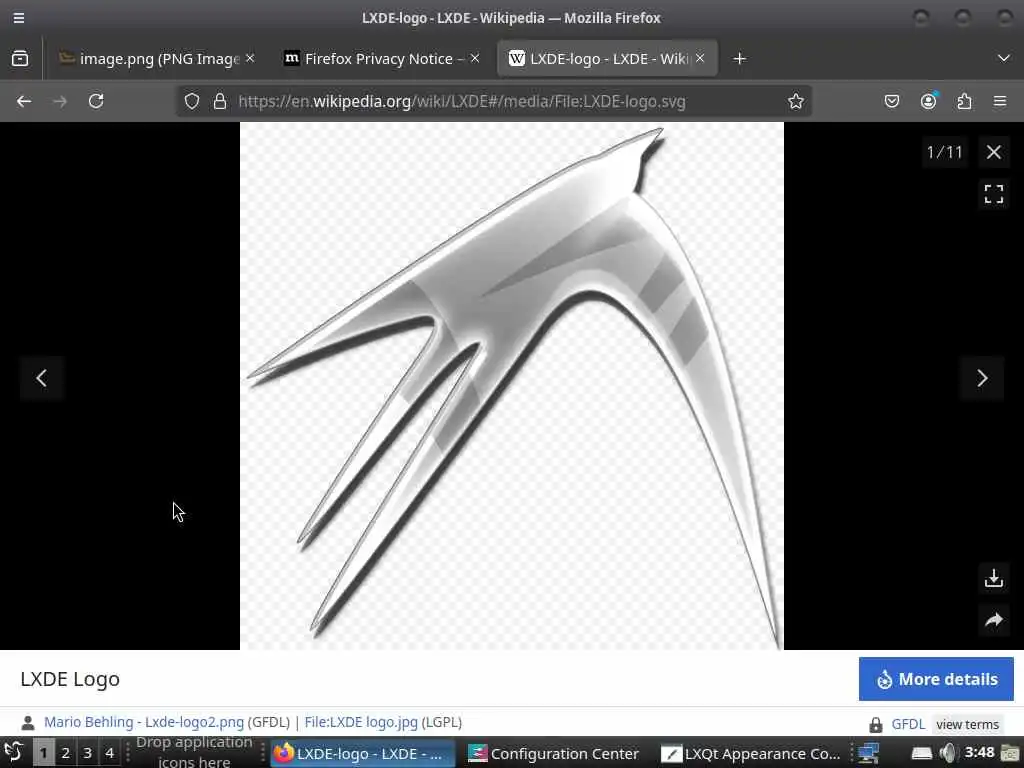Click the 3:48 clock
The width and height of the screenshot is (1024, 768).
click(x=979, y=752)
